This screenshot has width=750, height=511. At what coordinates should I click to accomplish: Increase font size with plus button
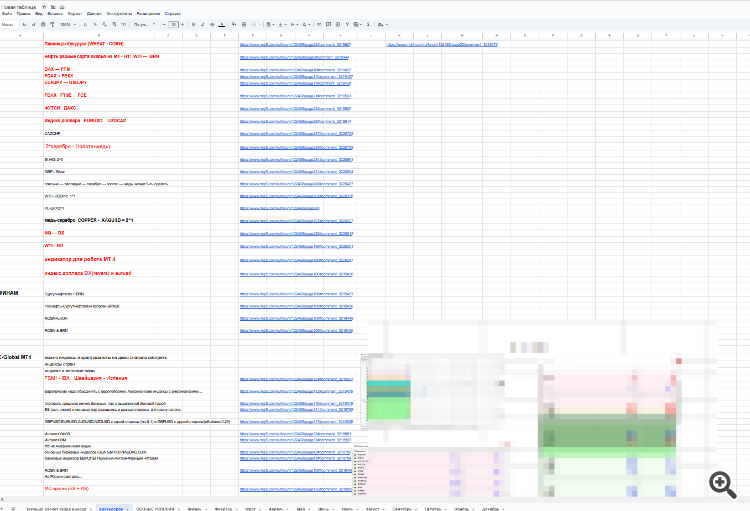coord(182,24)
